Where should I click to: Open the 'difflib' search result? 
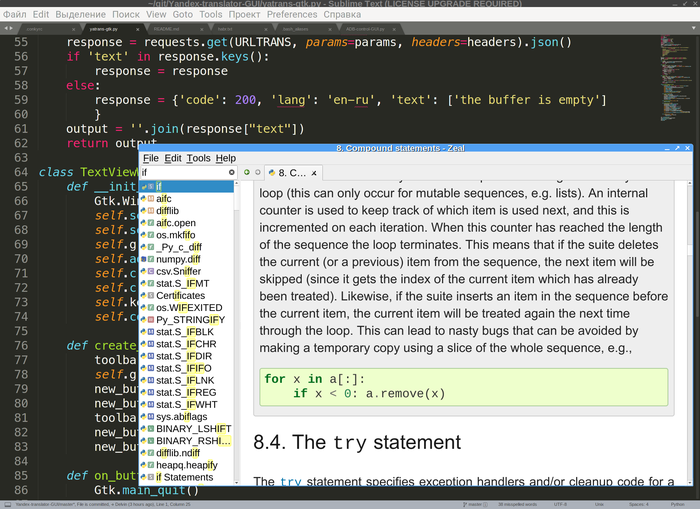click(168, 211)
